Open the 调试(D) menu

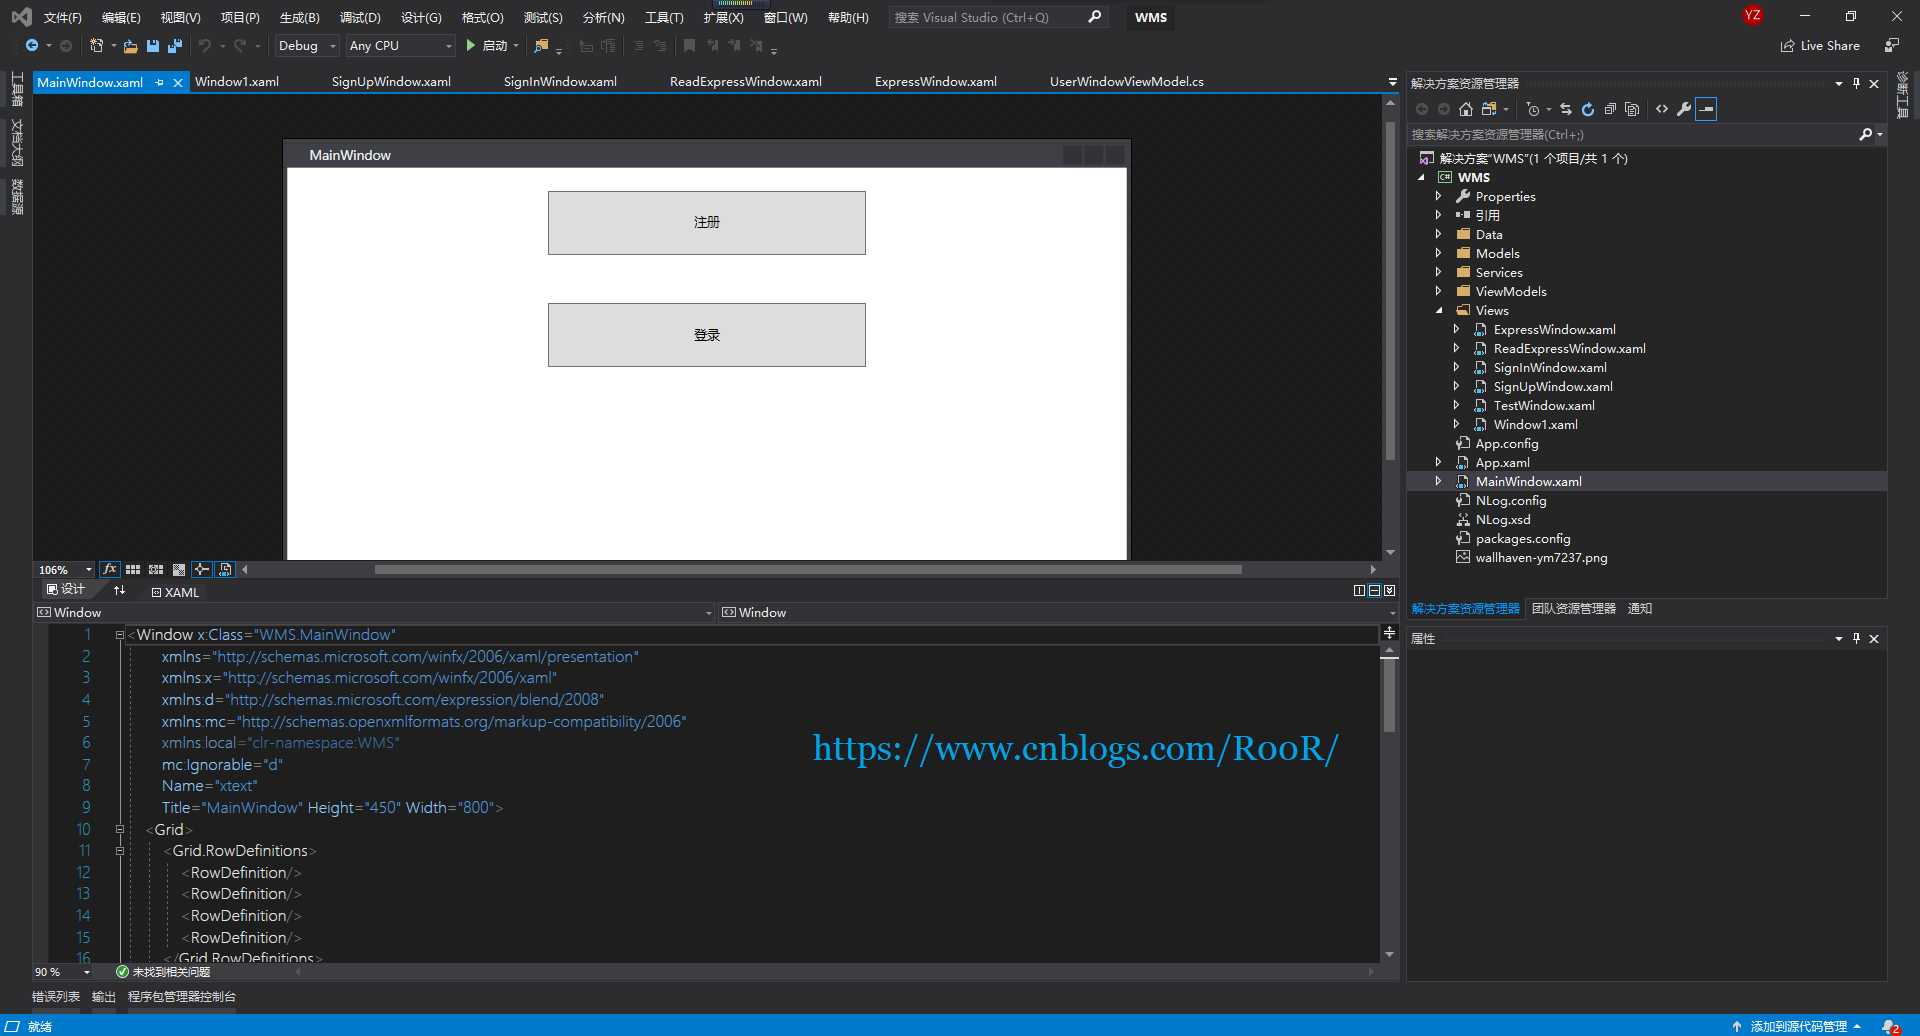coord(360,17)
